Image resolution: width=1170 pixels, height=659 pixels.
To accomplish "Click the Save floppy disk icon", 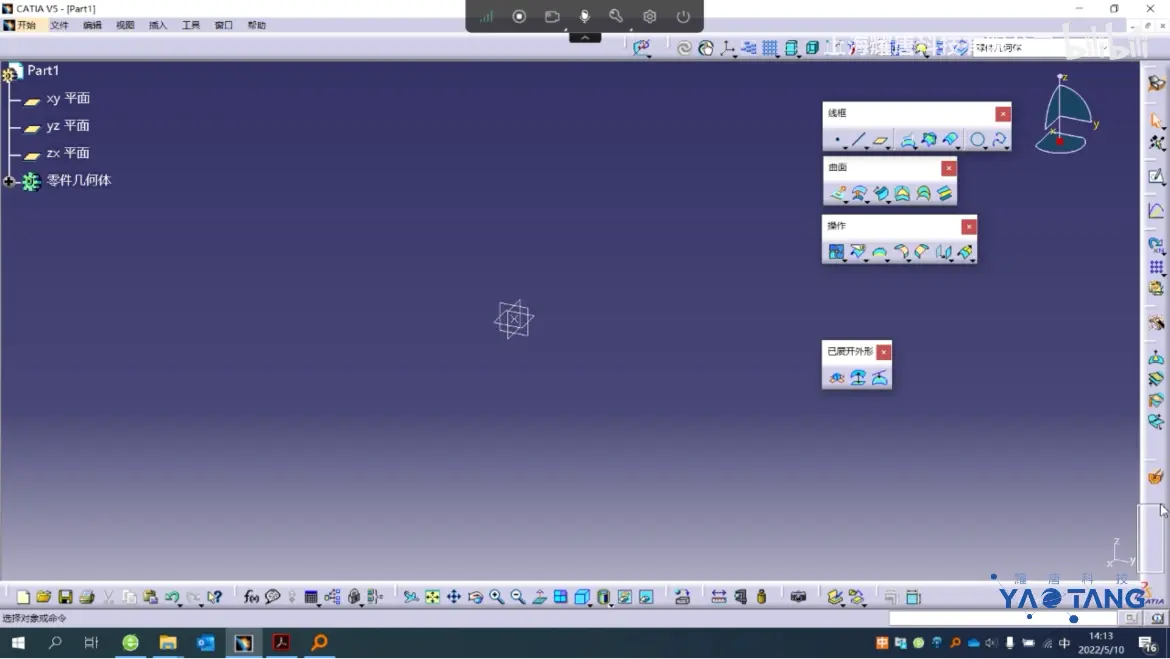I will point(65,597).
